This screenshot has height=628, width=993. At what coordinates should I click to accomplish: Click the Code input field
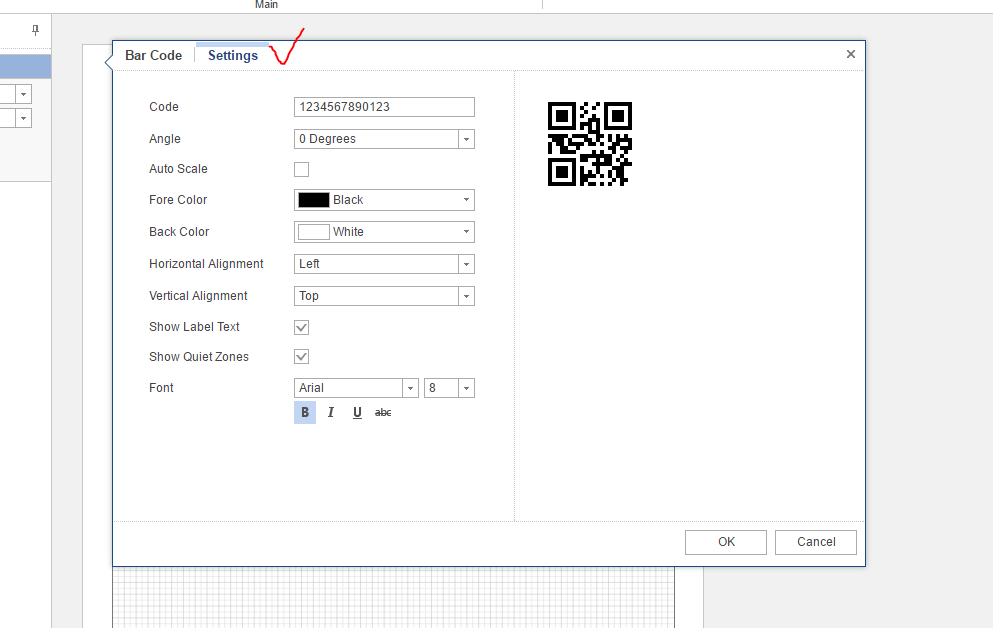click(x=384, y=107)
